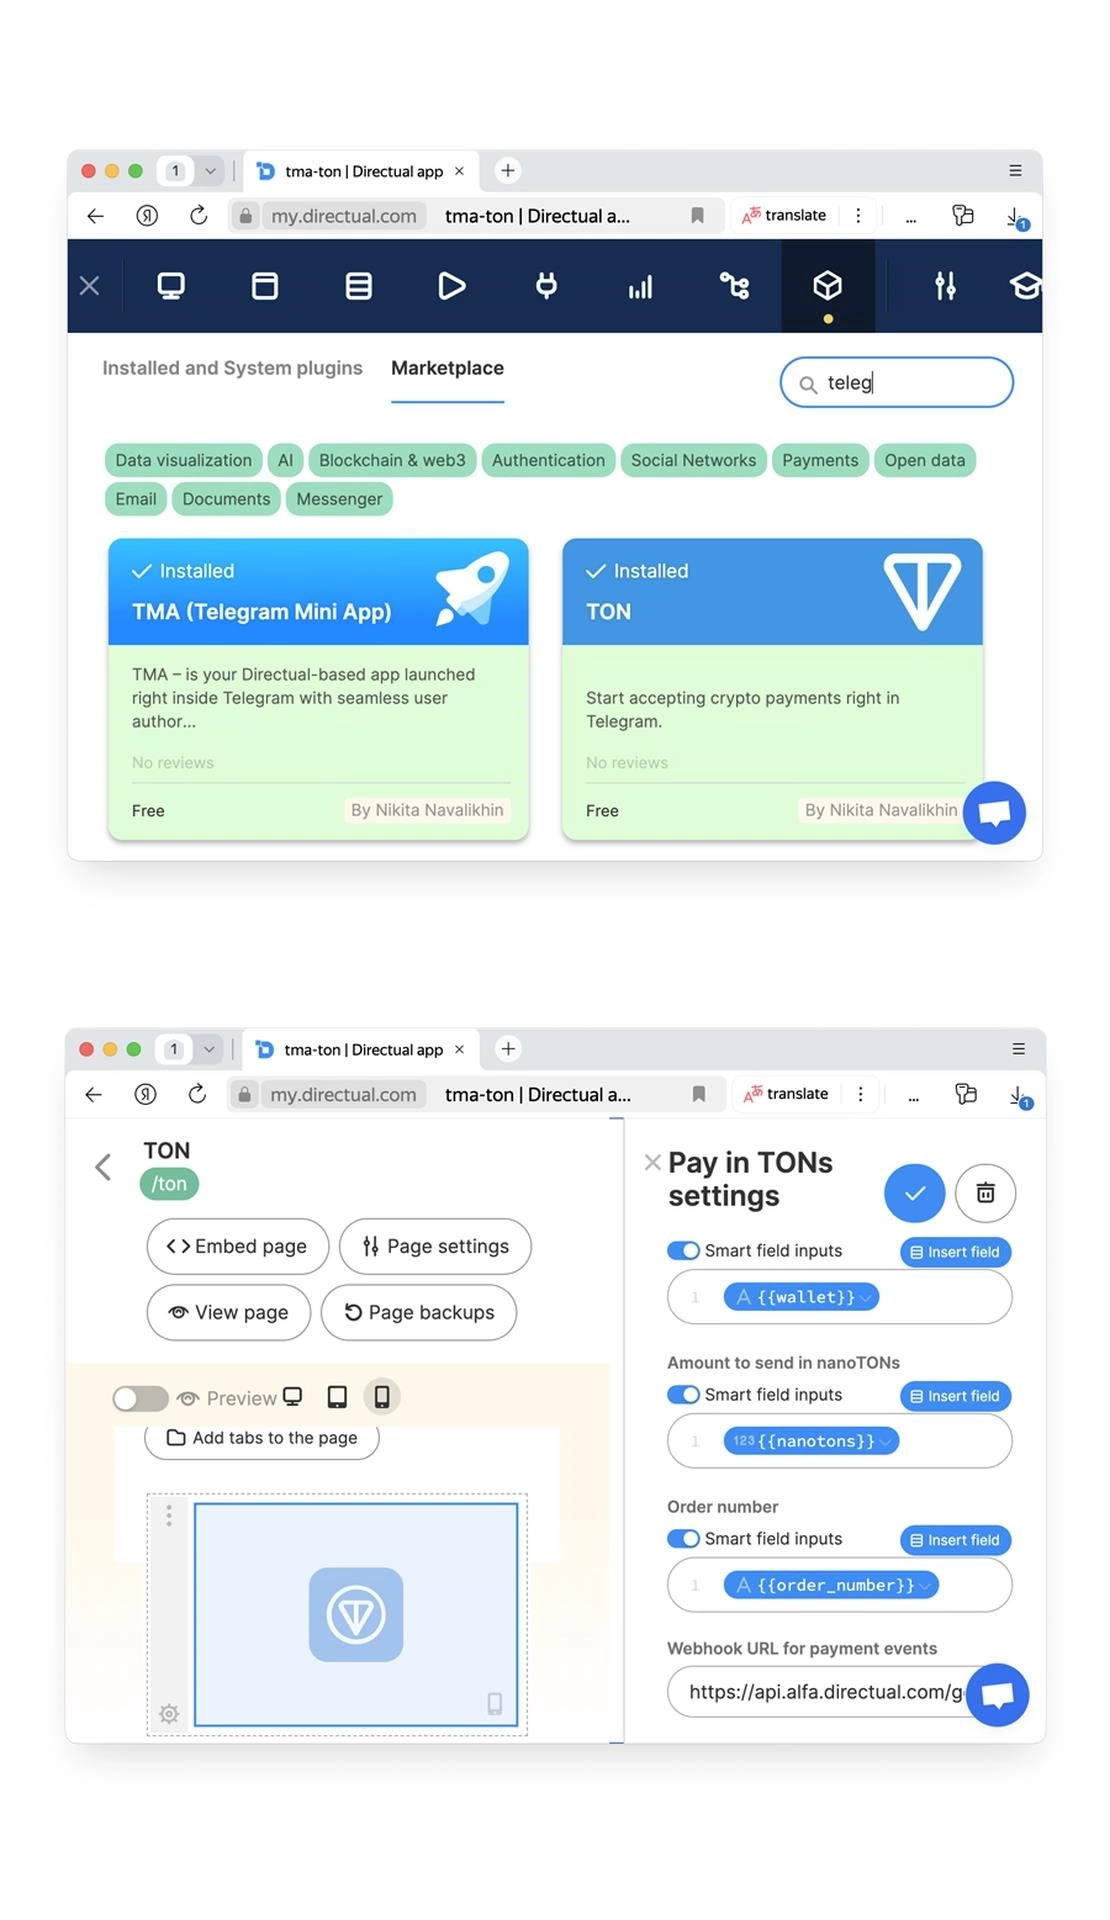Expand the {{order_number}} field chip dropdown
This screenshot has width=1110, height=1920.
(926, 1586)
